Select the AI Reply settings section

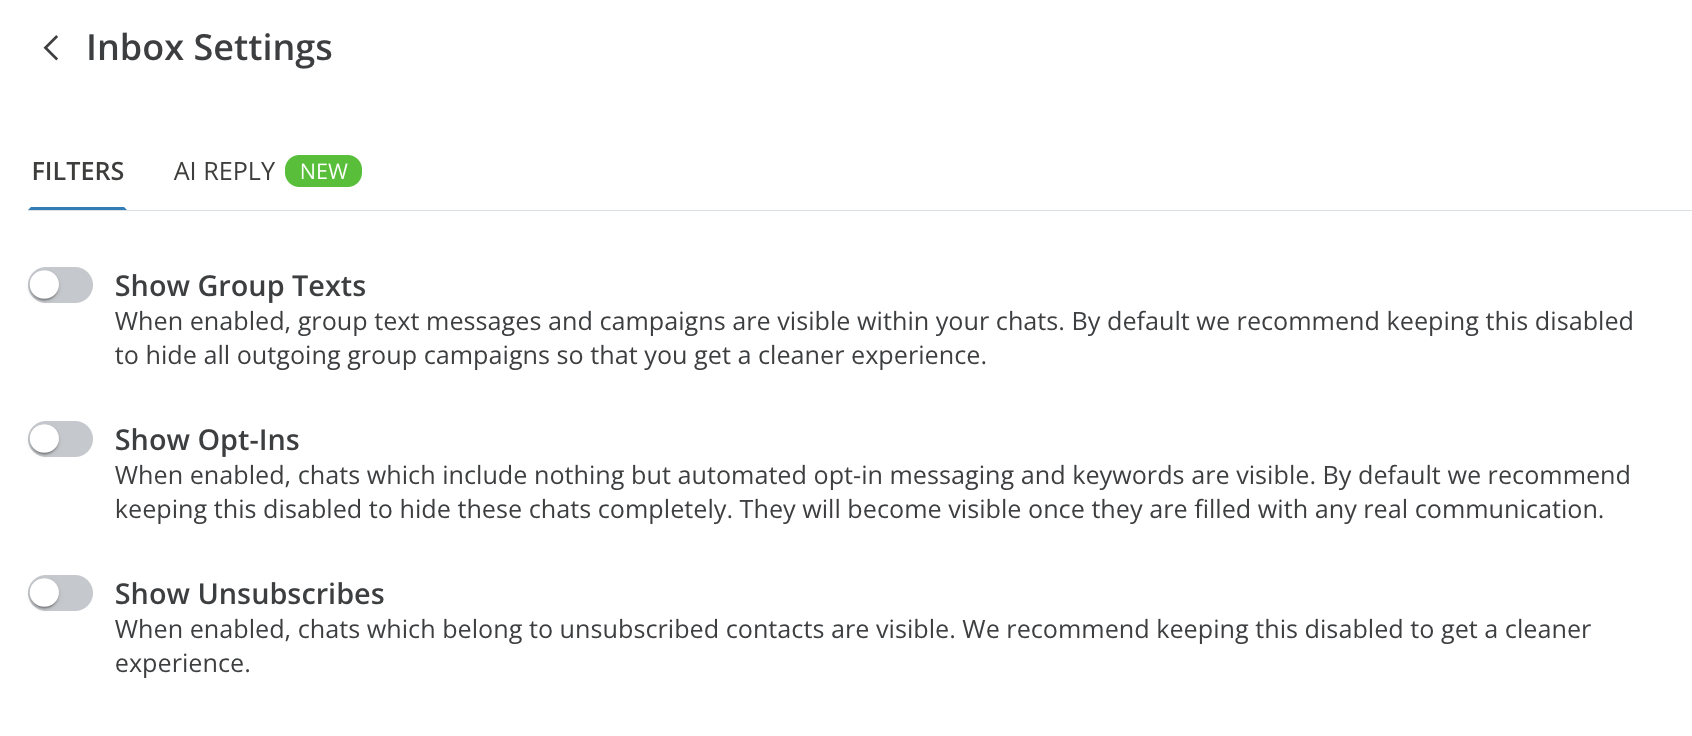coord(224,171)
